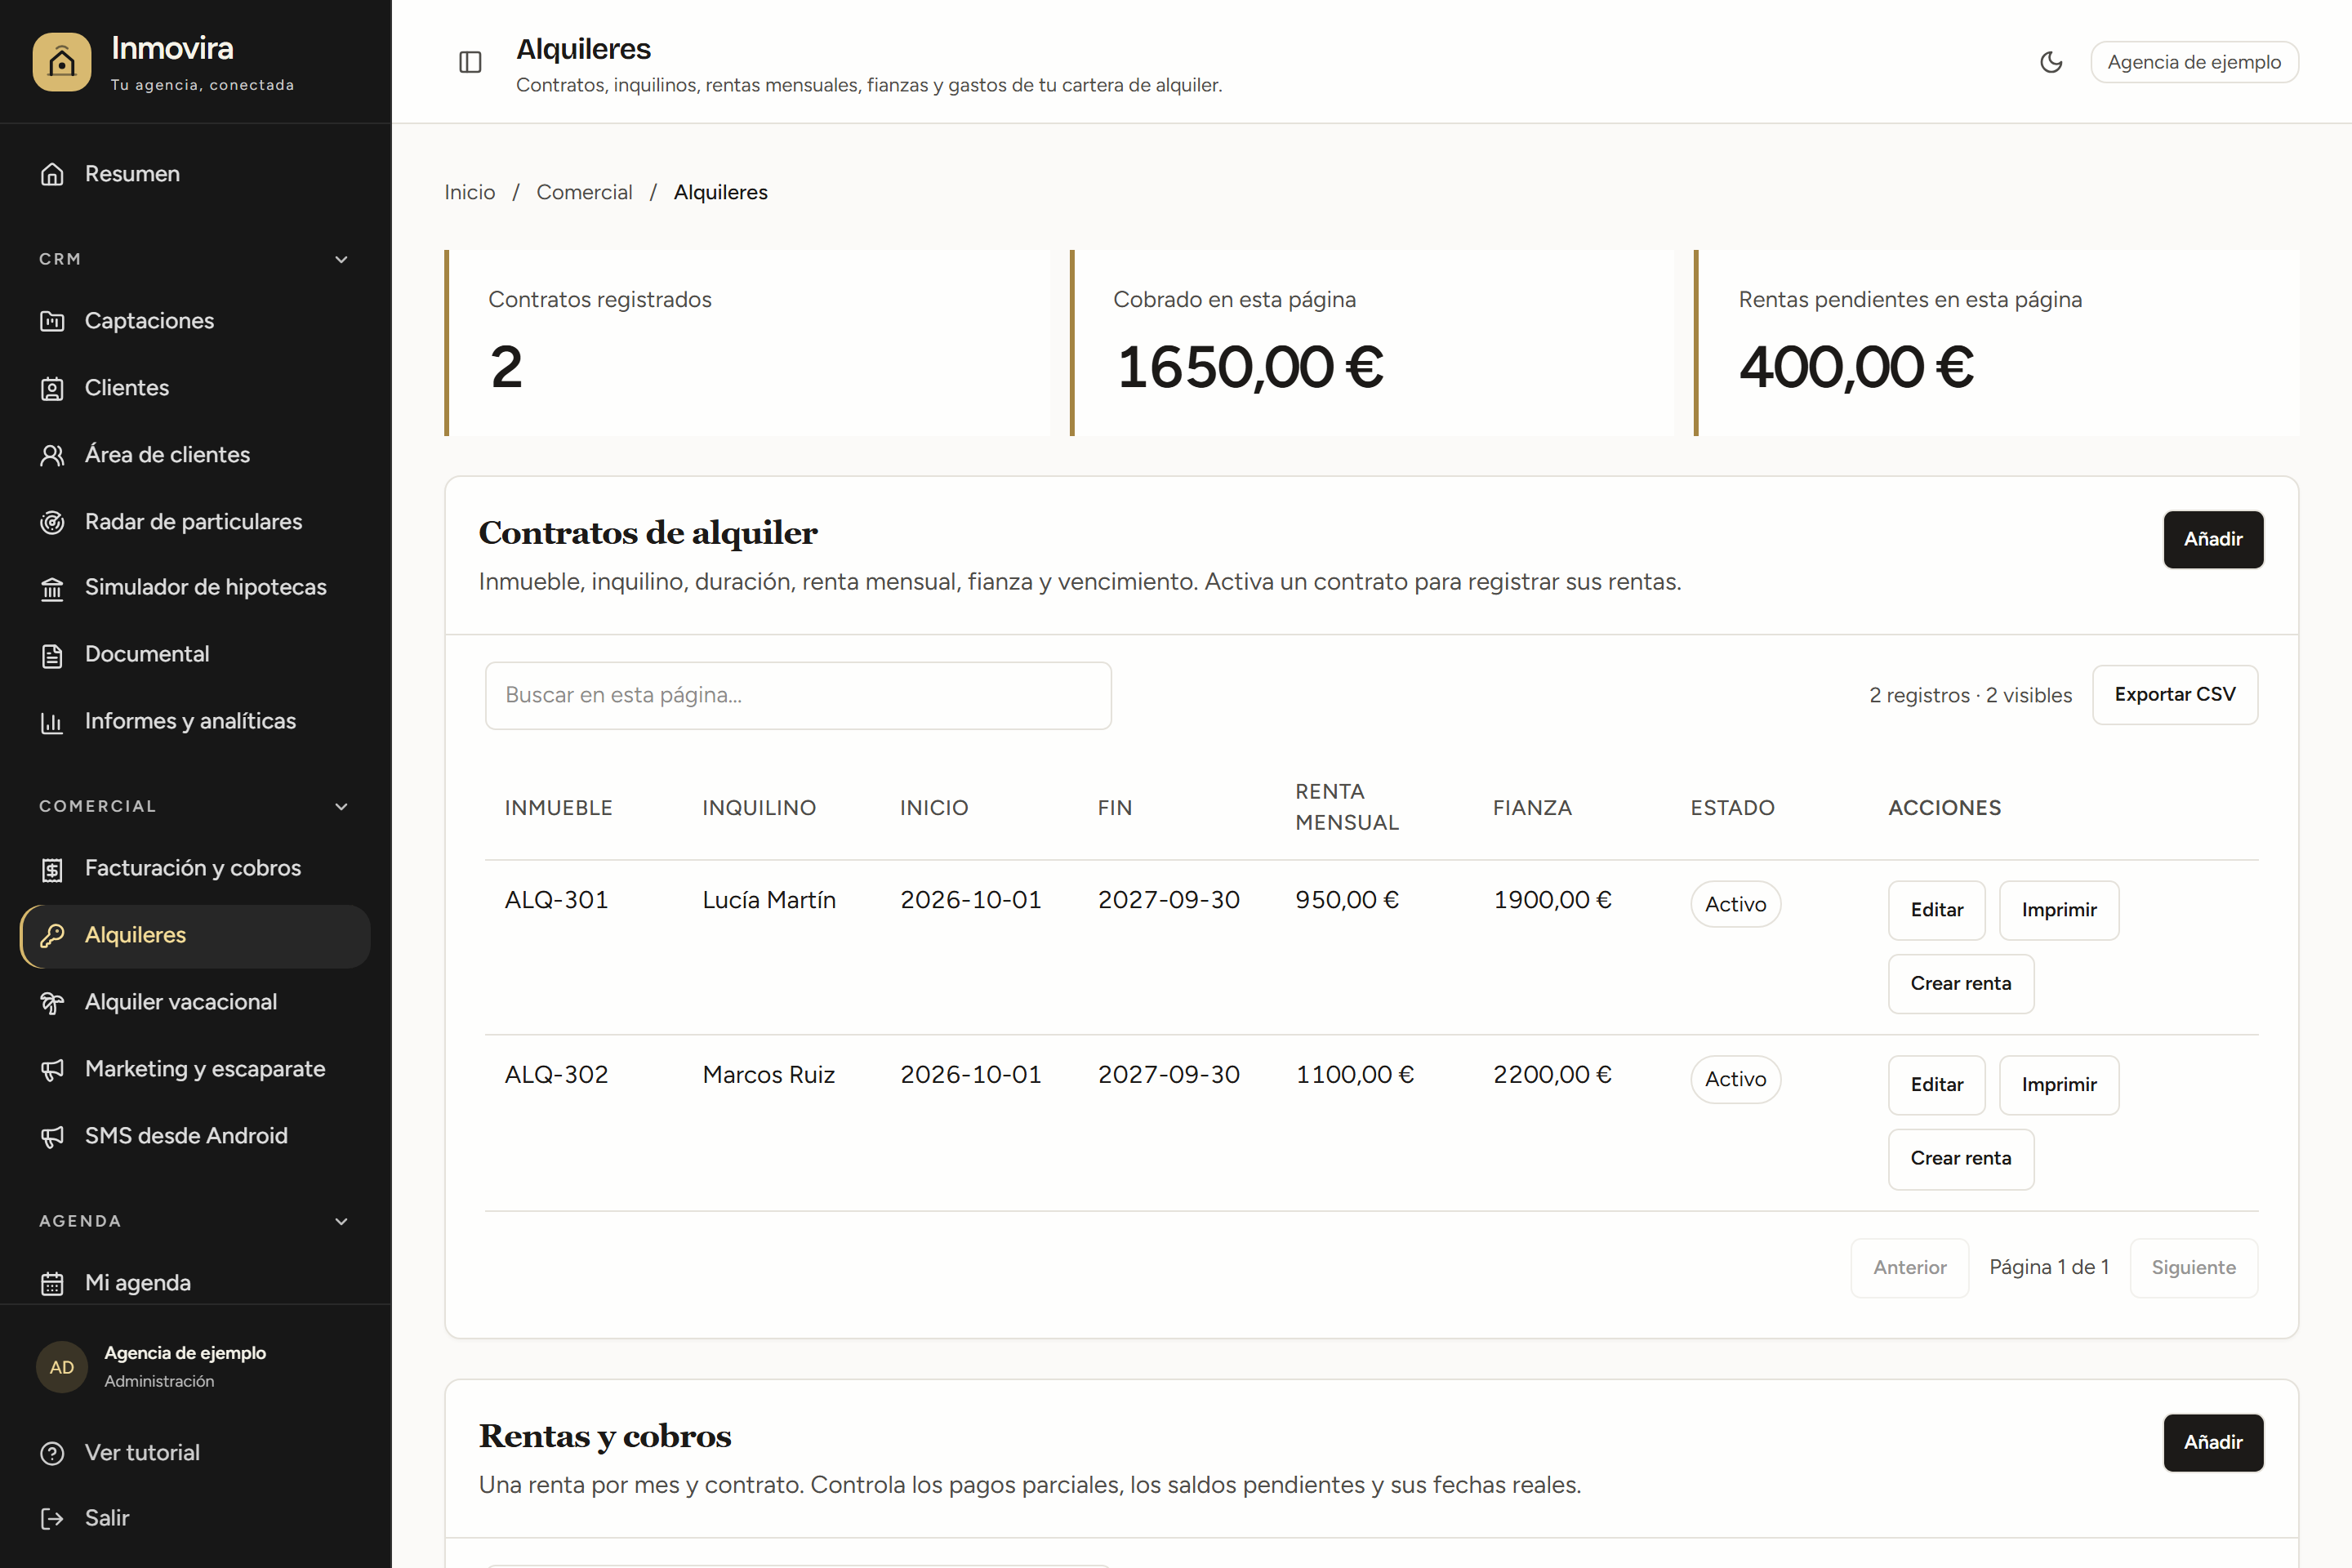
Task: Open Agencia de ejemplo header button
Action: pos(2194,62)
